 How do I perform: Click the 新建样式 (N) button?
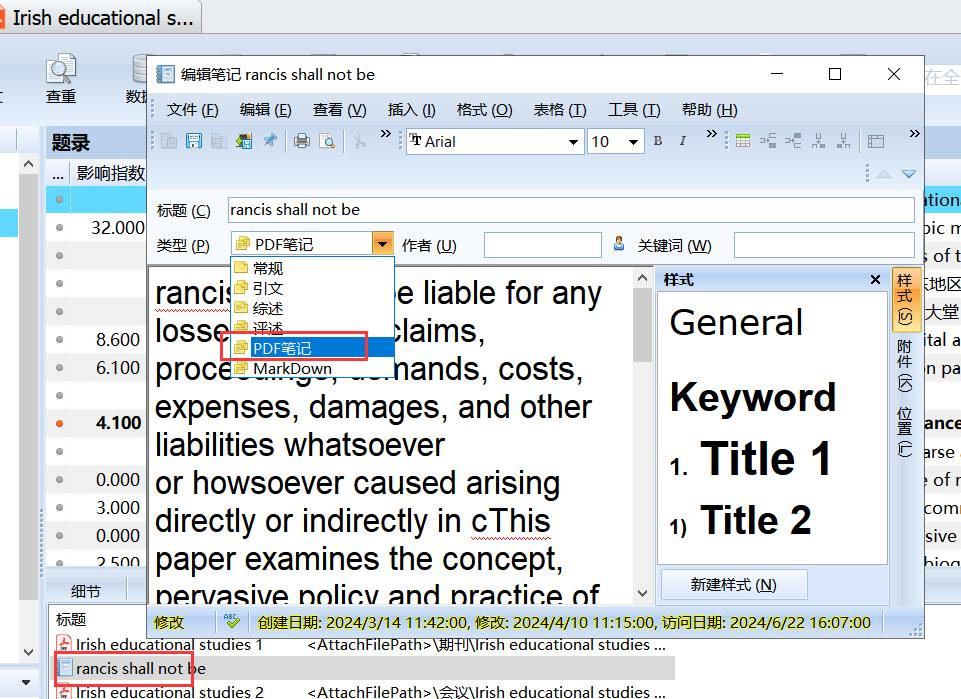click(x=734, y=584)
